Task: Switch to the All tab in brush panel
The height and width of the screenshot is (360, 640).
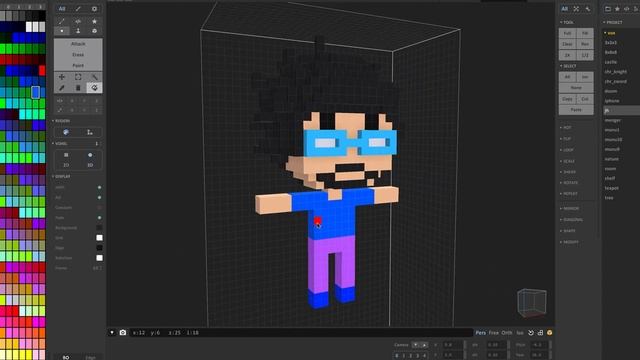Action: point(62,9)
